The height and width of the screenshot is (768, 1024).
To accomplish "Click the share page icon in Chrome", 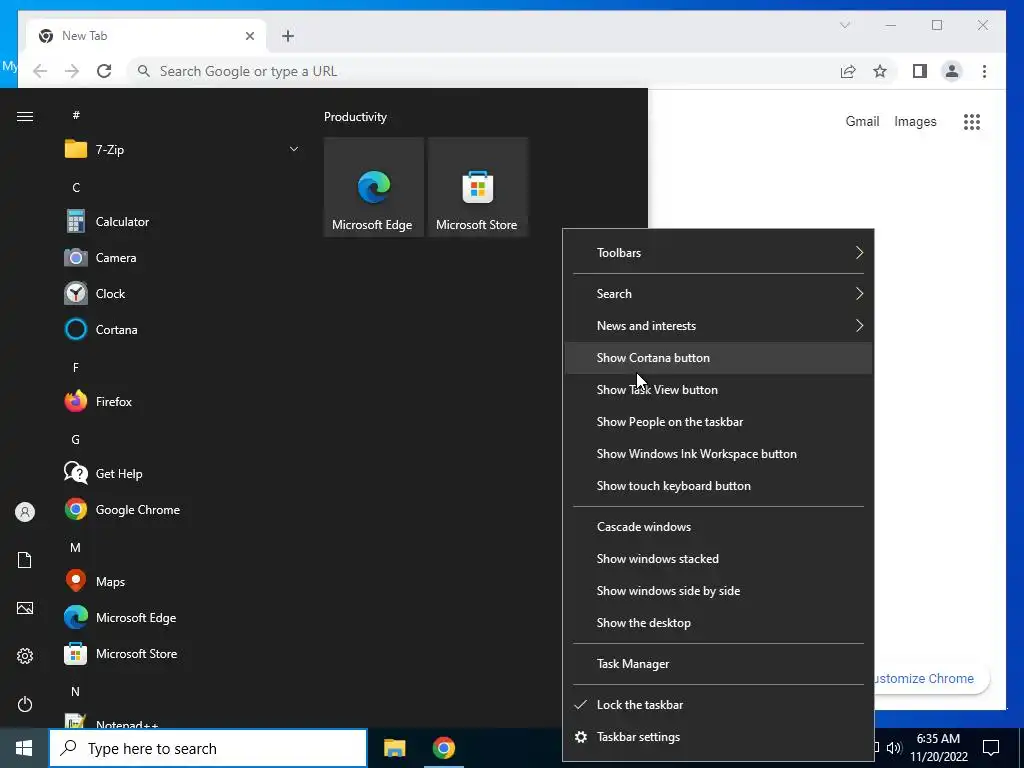I will pyautogui.click(x=848, y=71).
